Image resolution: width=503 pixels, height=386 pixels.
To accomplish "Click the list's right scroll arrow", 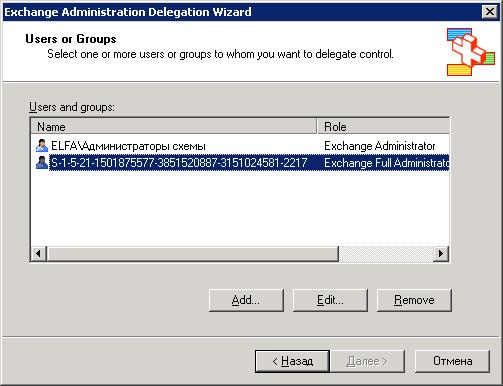I will [441, 253].
